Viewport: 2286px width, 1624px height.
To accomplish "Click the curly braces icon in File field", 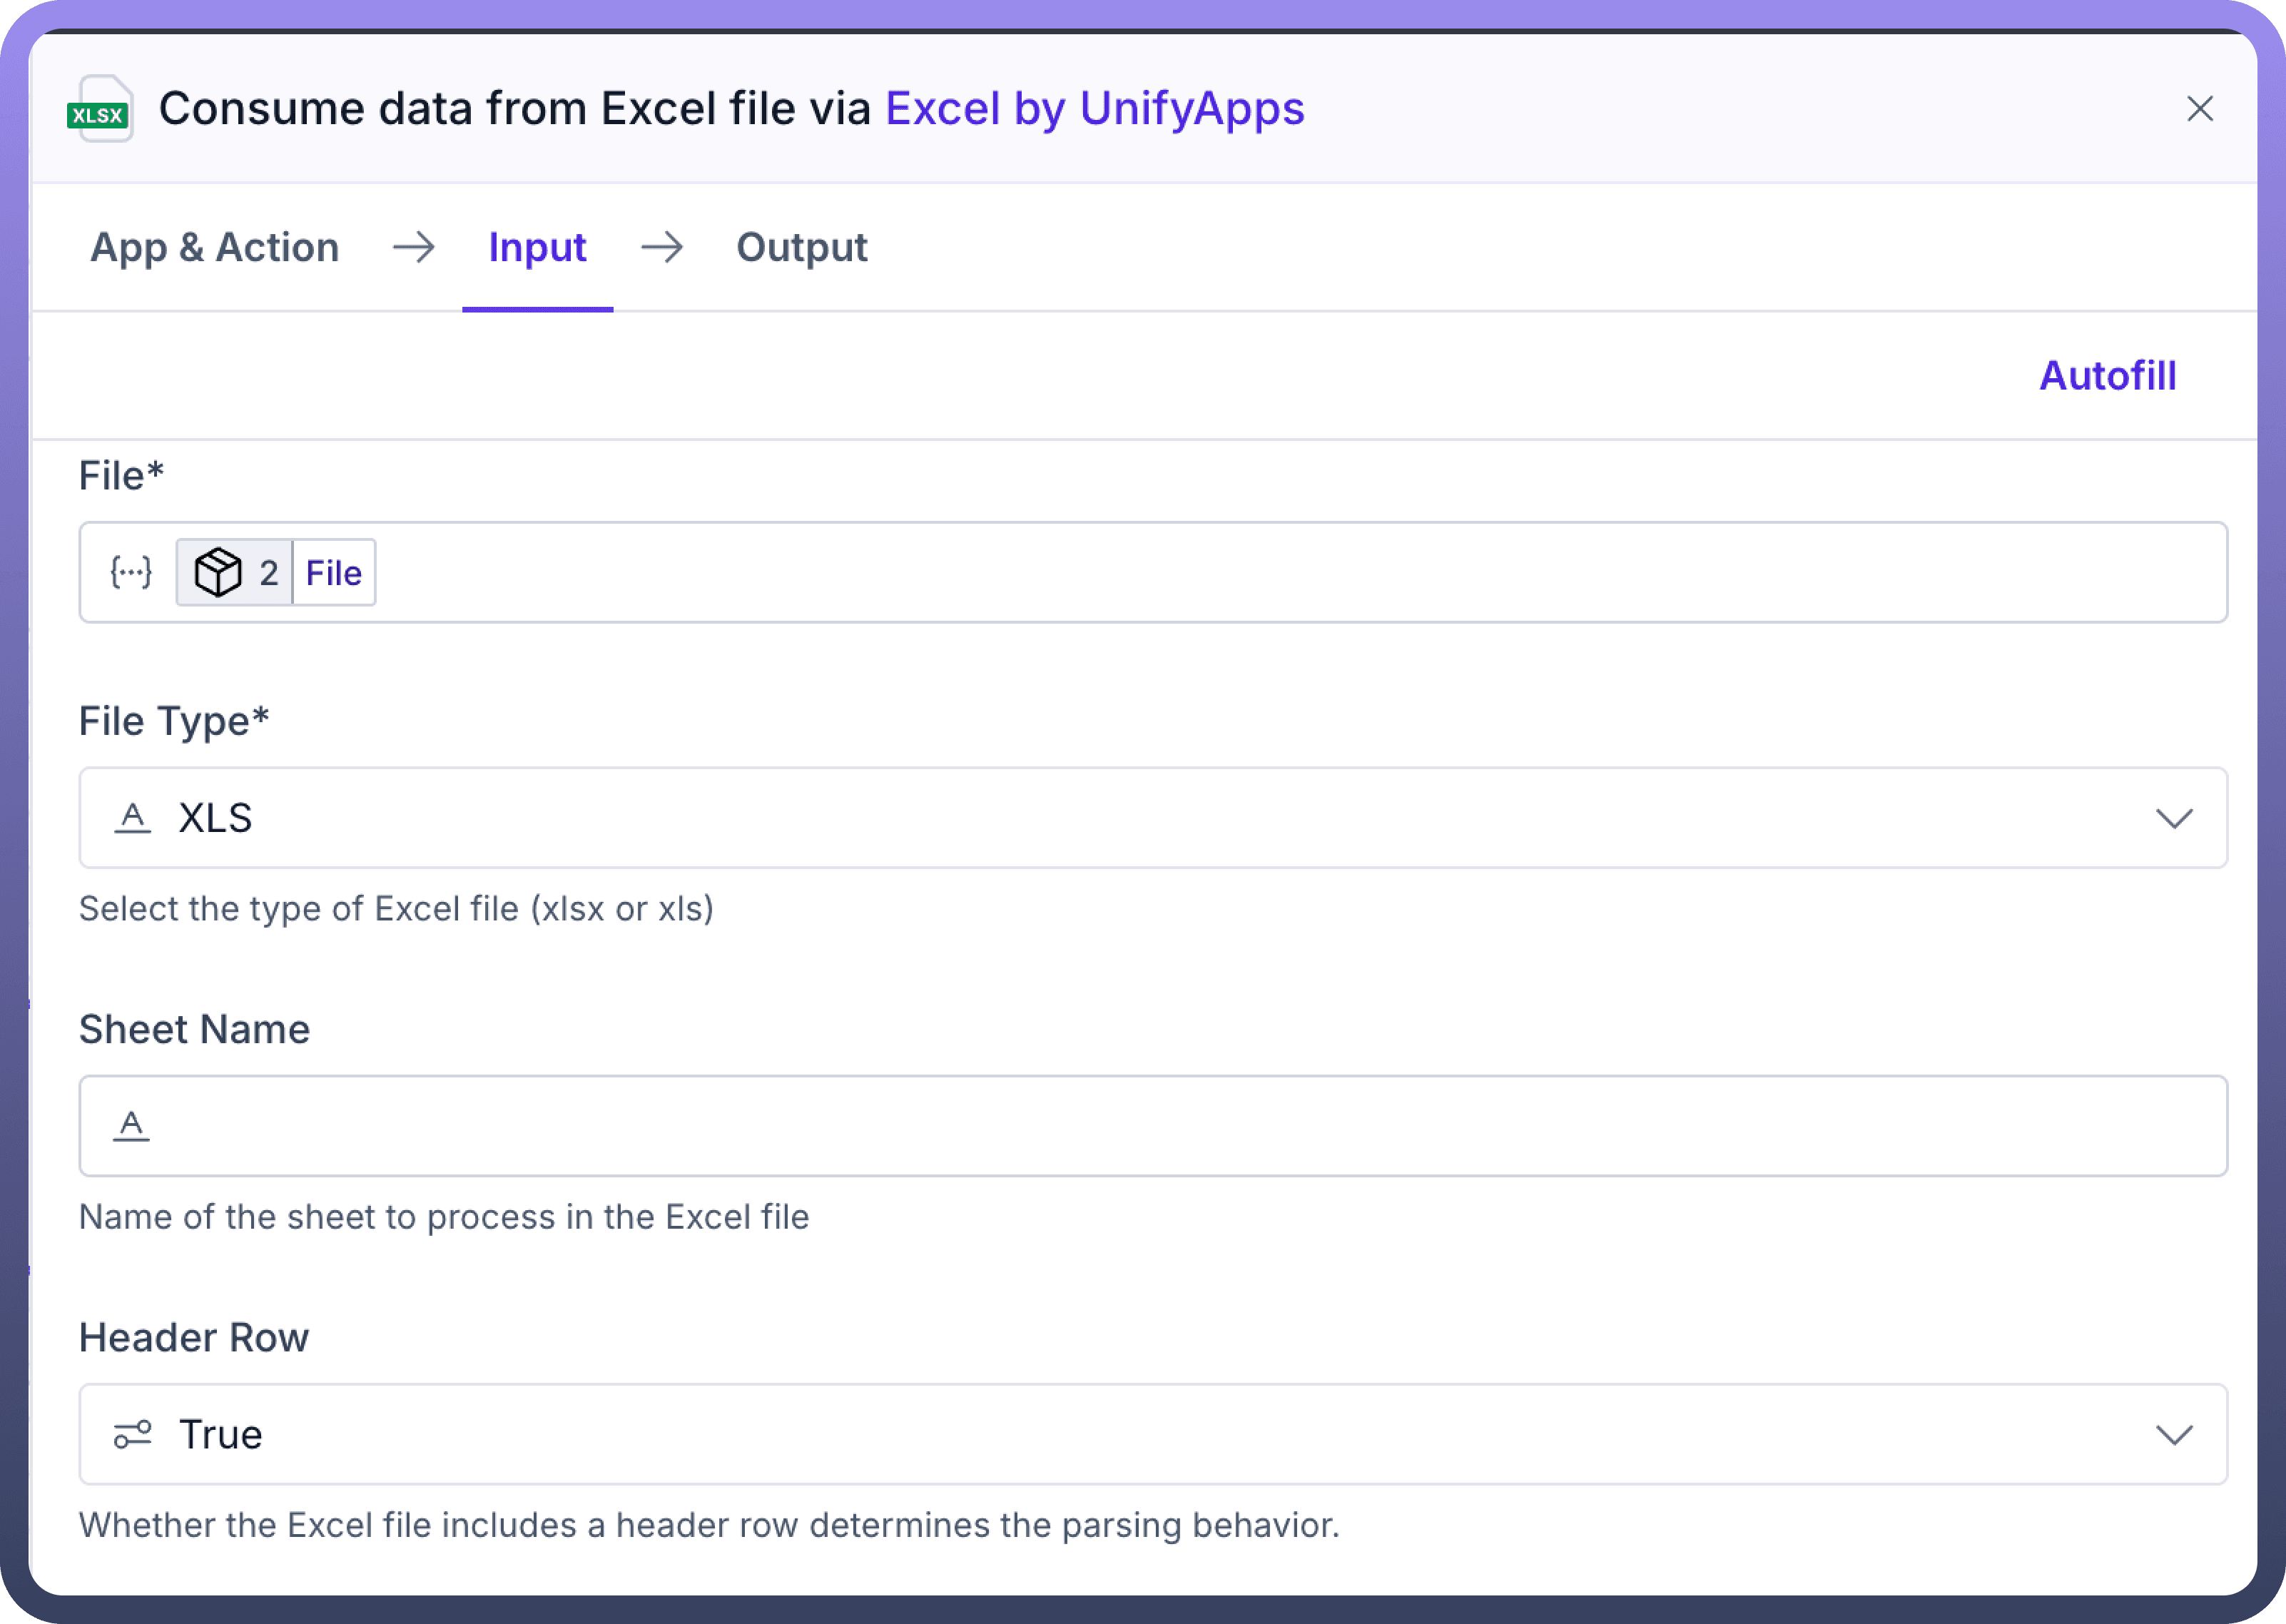I will point(131,572).
